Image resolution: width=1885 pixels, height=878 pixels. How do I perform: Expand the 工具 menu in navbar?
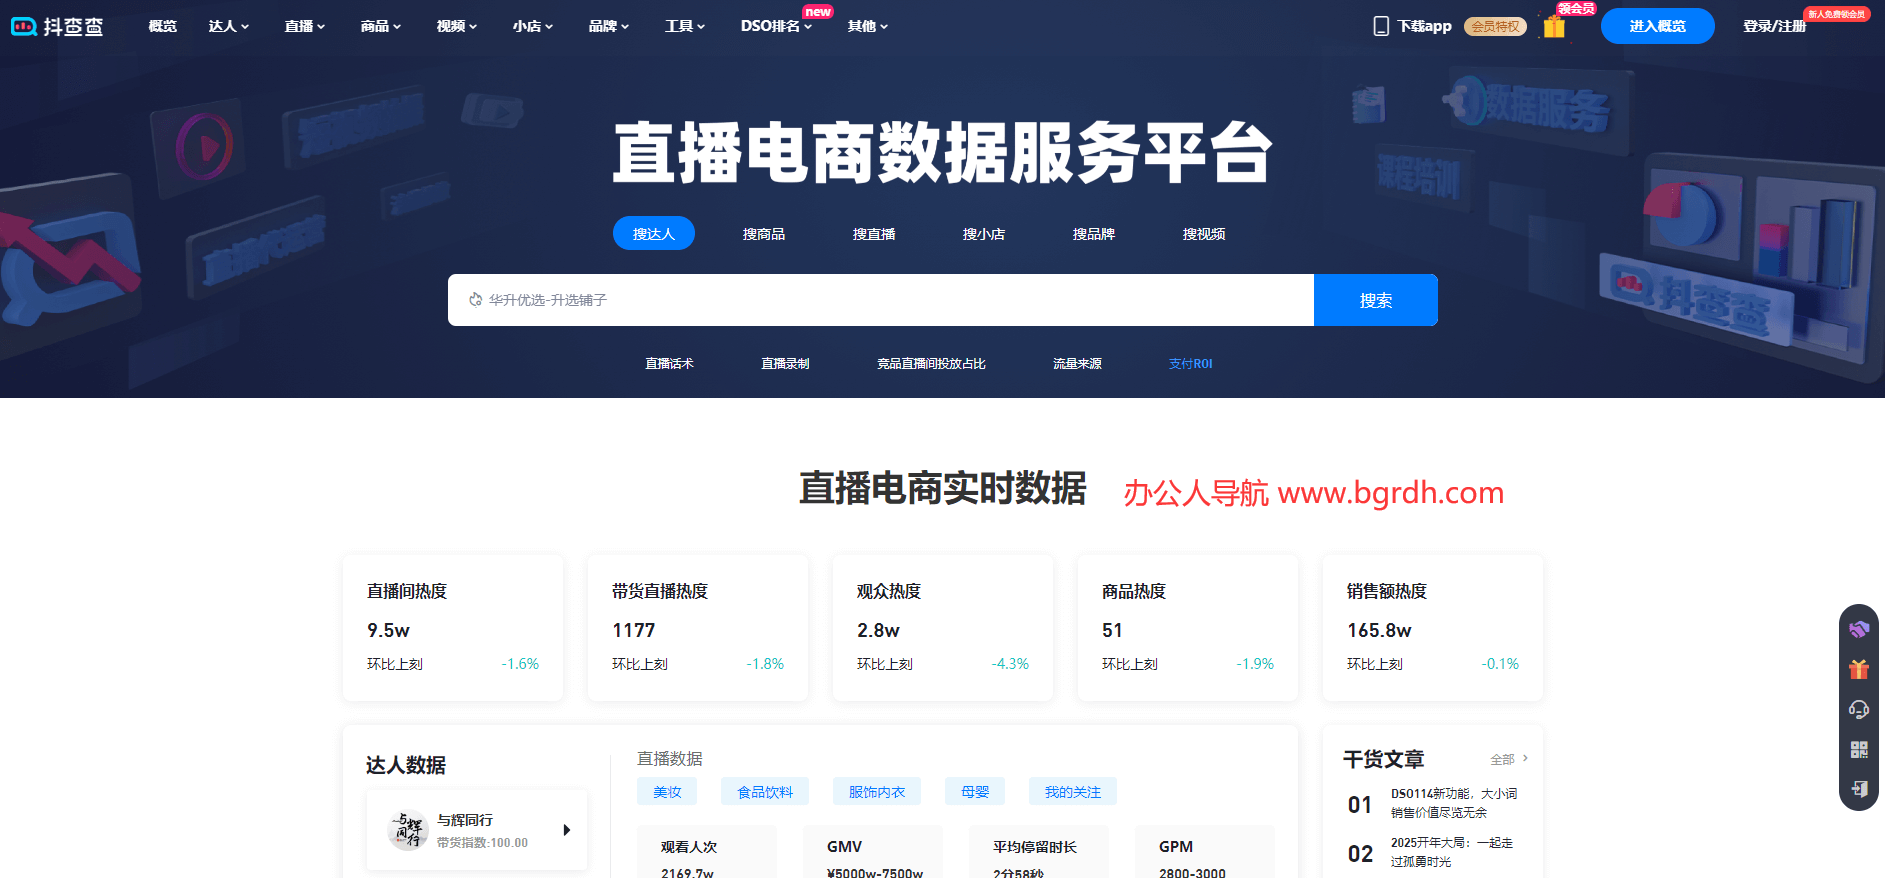684,26
